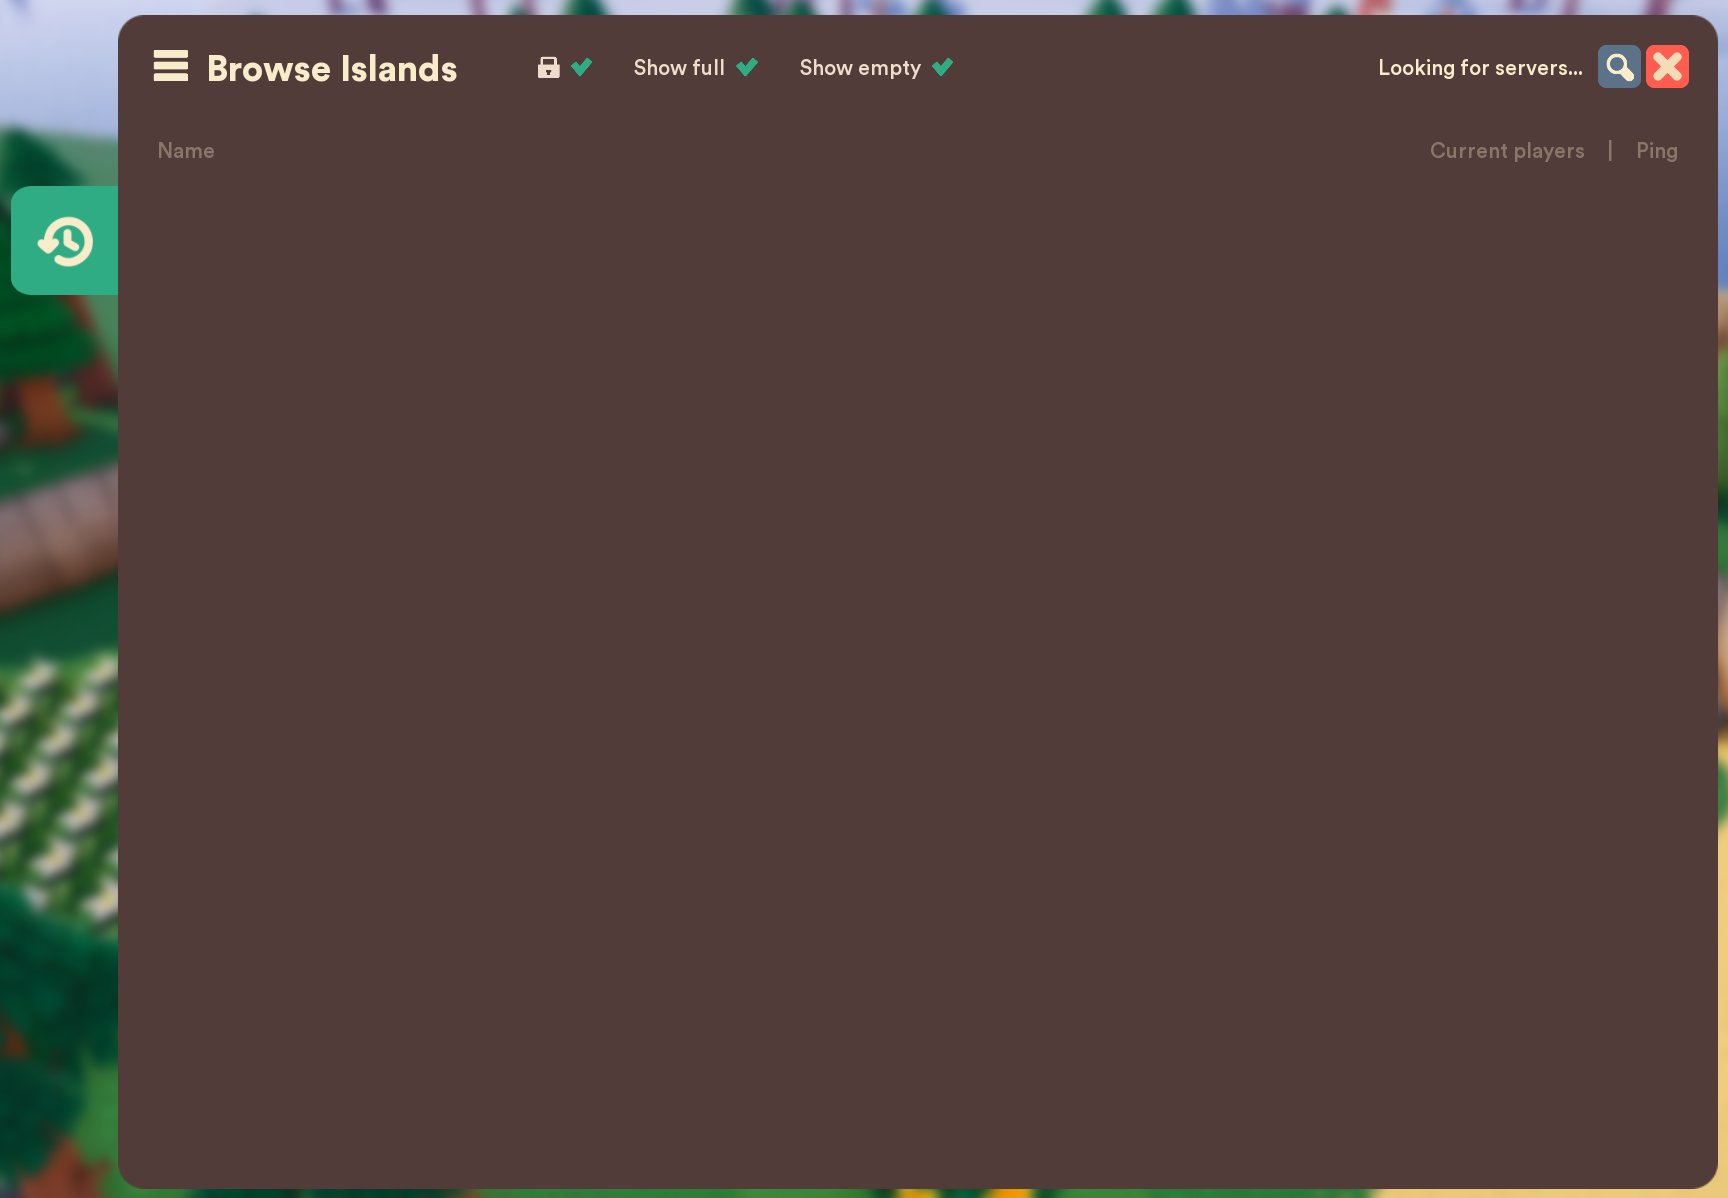This screenshot has width=1728, height=1198.
Task: Click the checkmark next to Show empty
Action: click(941, 66)
